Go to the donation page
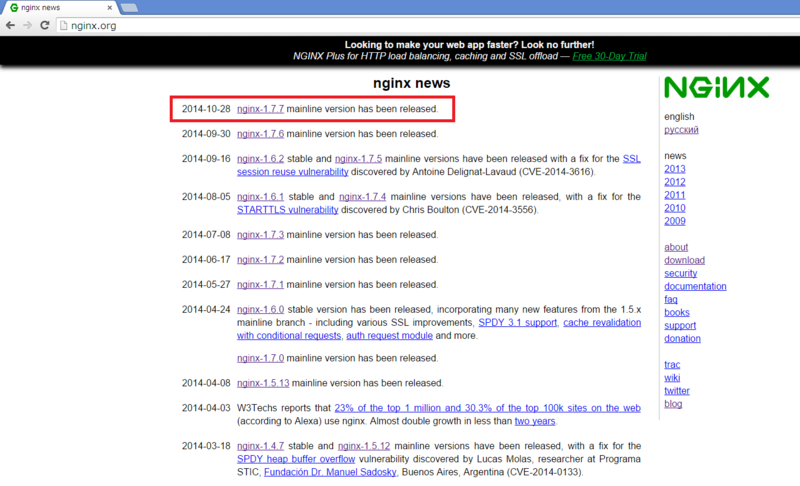The image size is (800, 486). pyautogui.click(x=682, y=339)
